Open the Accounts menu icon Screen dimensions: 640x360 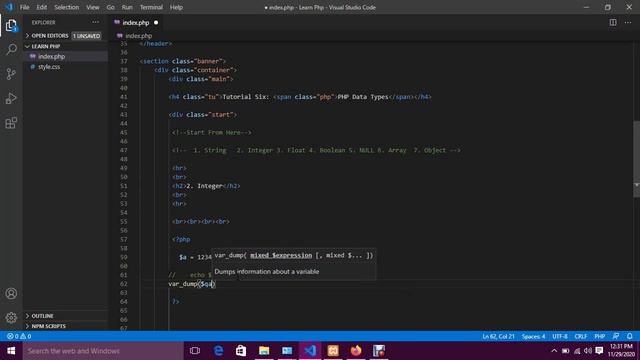(x=11, y=293)
